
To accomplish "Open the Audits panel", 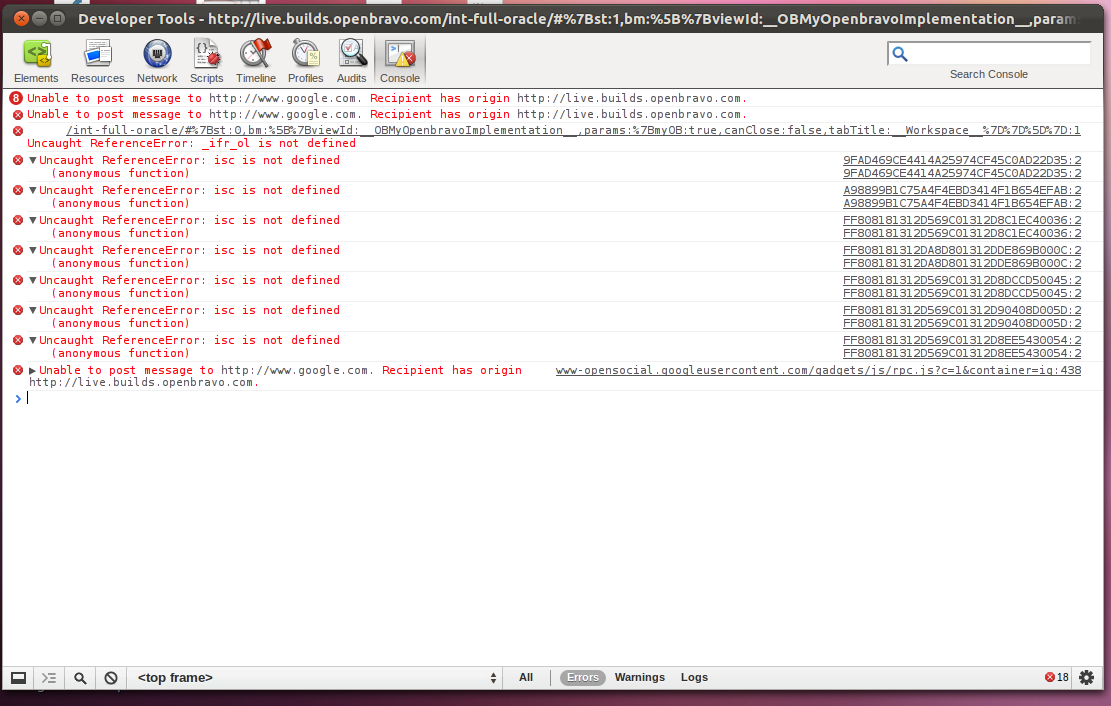I will (x=351, y=61).
